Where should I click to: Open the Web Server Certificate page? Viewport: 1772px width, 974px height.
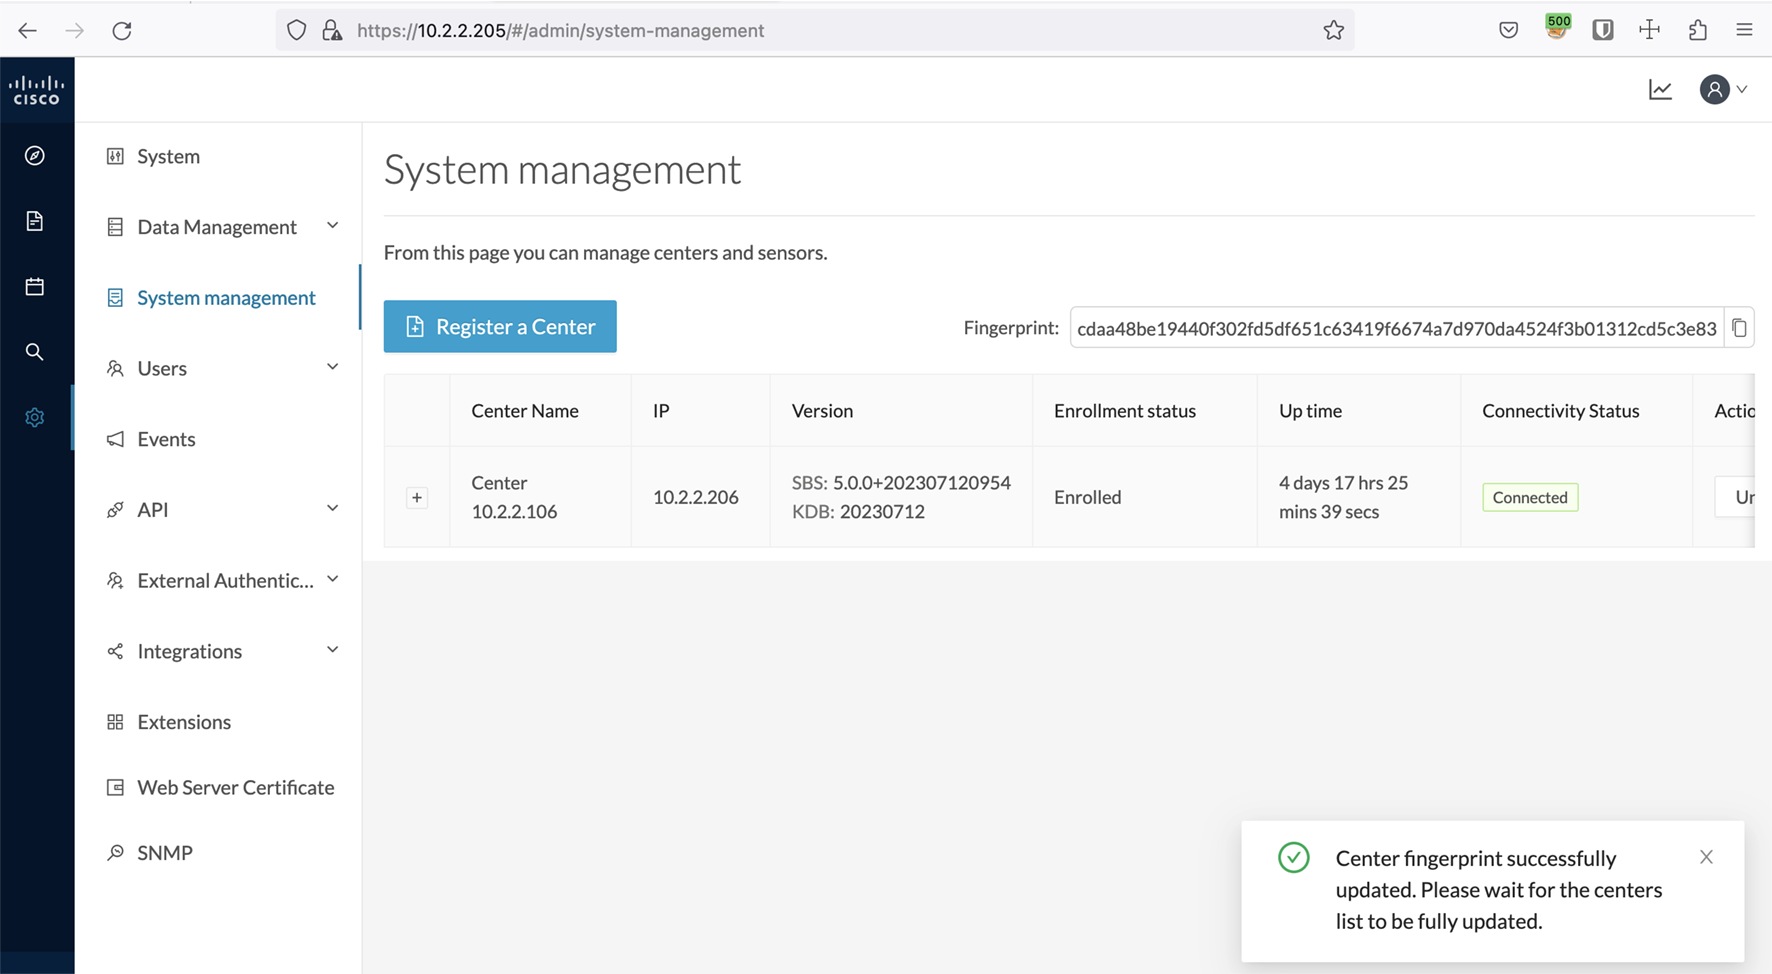click(x=236, y=787)
